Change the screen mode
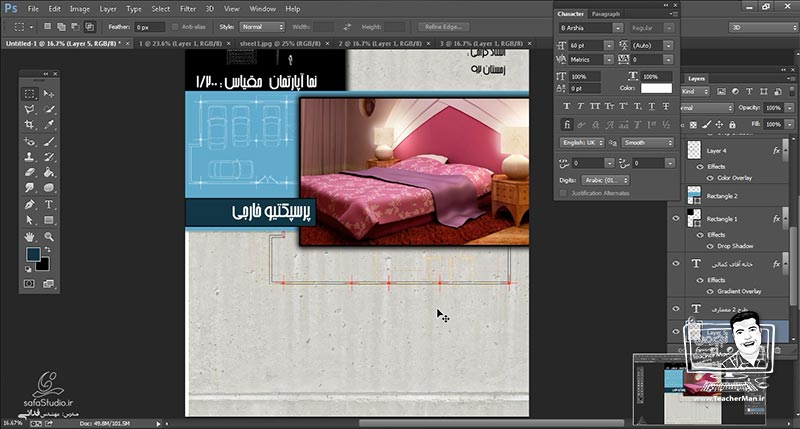The image size is (800, 429). coord(48,284)
